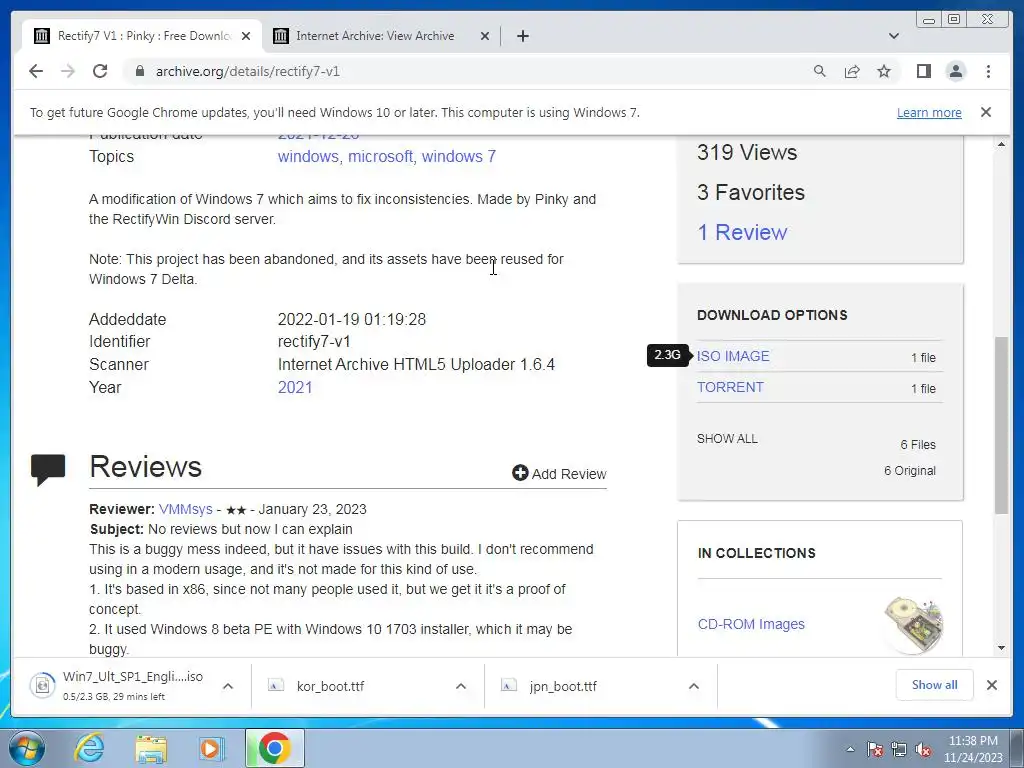Open the CD-ROM Images collection link

pos(751,624)
